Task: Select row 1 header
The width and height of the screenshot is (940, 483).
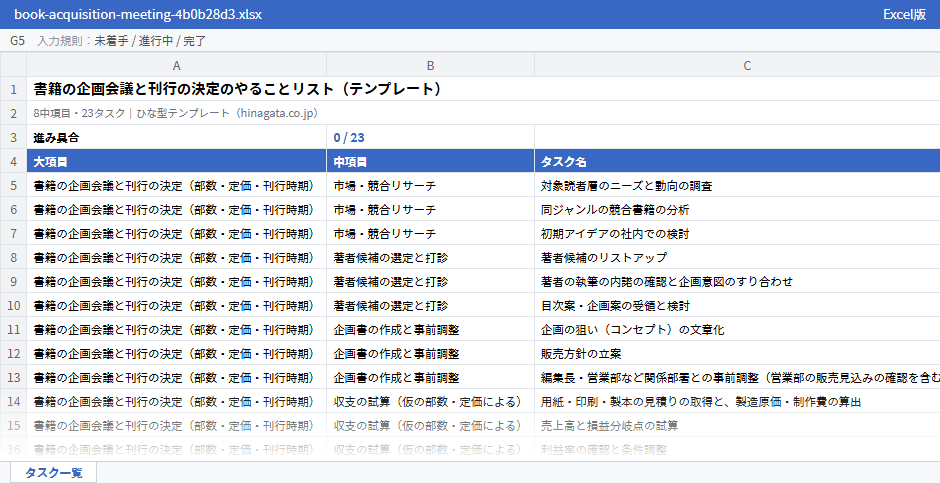Action: click(x=13, y=89)
